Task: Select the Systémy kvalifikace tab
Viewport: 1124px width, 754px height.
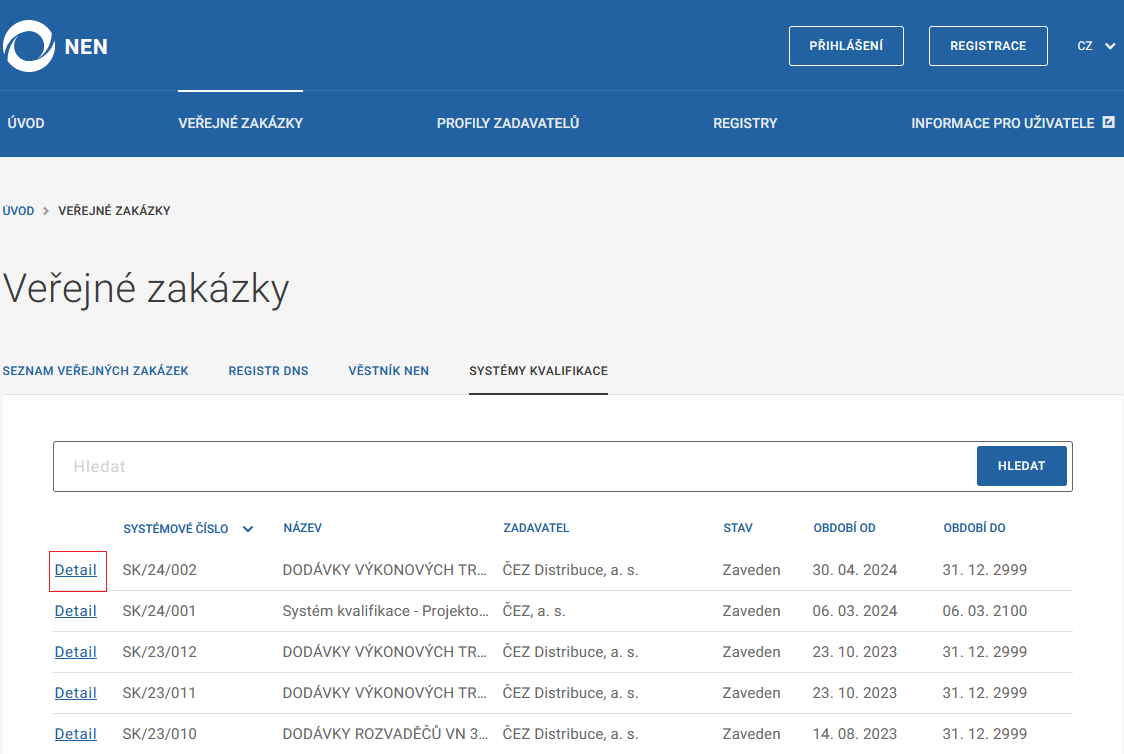Action: click(538, 371)
